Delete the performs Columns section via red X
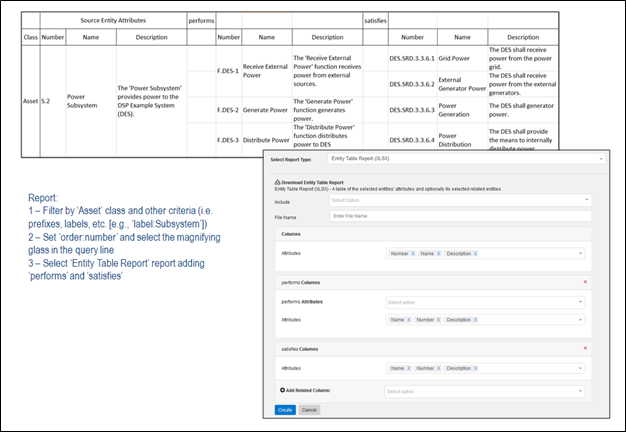 point(585,283)
